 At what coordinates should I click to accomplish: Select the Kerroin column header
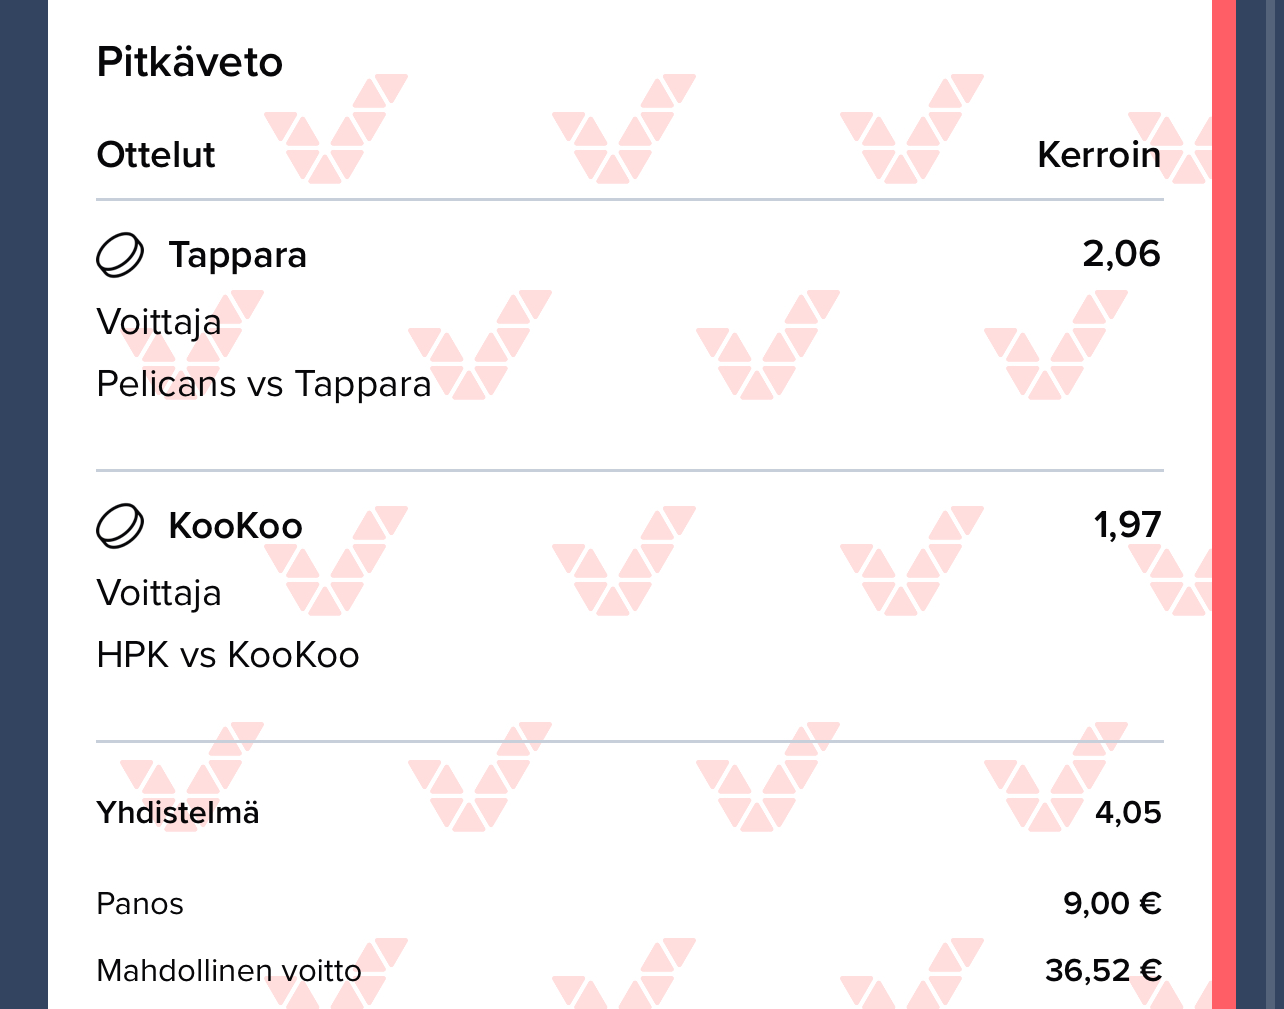coord(1098,155)
